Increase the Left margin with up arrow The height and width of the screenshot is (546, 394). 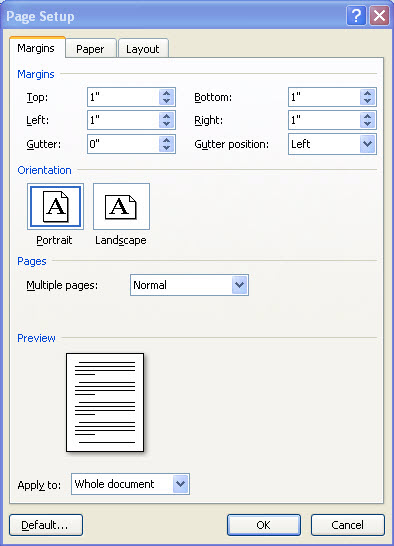167,116
